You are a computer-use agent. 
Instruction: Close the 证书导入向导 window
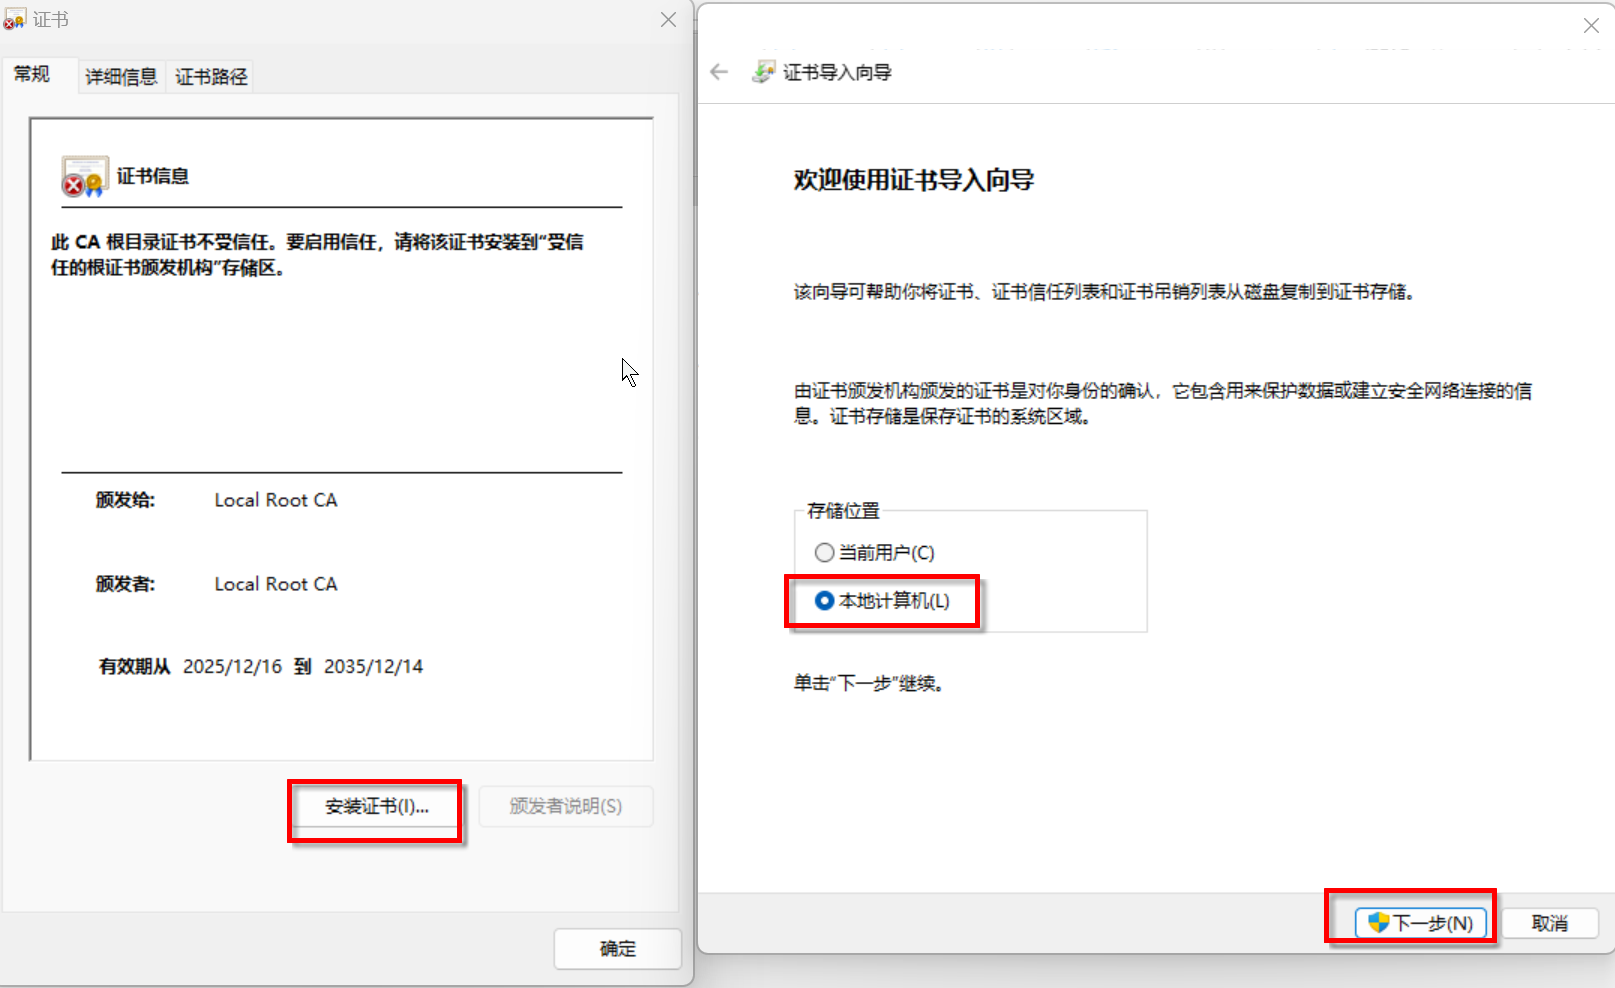click(x=1591, y=25)
